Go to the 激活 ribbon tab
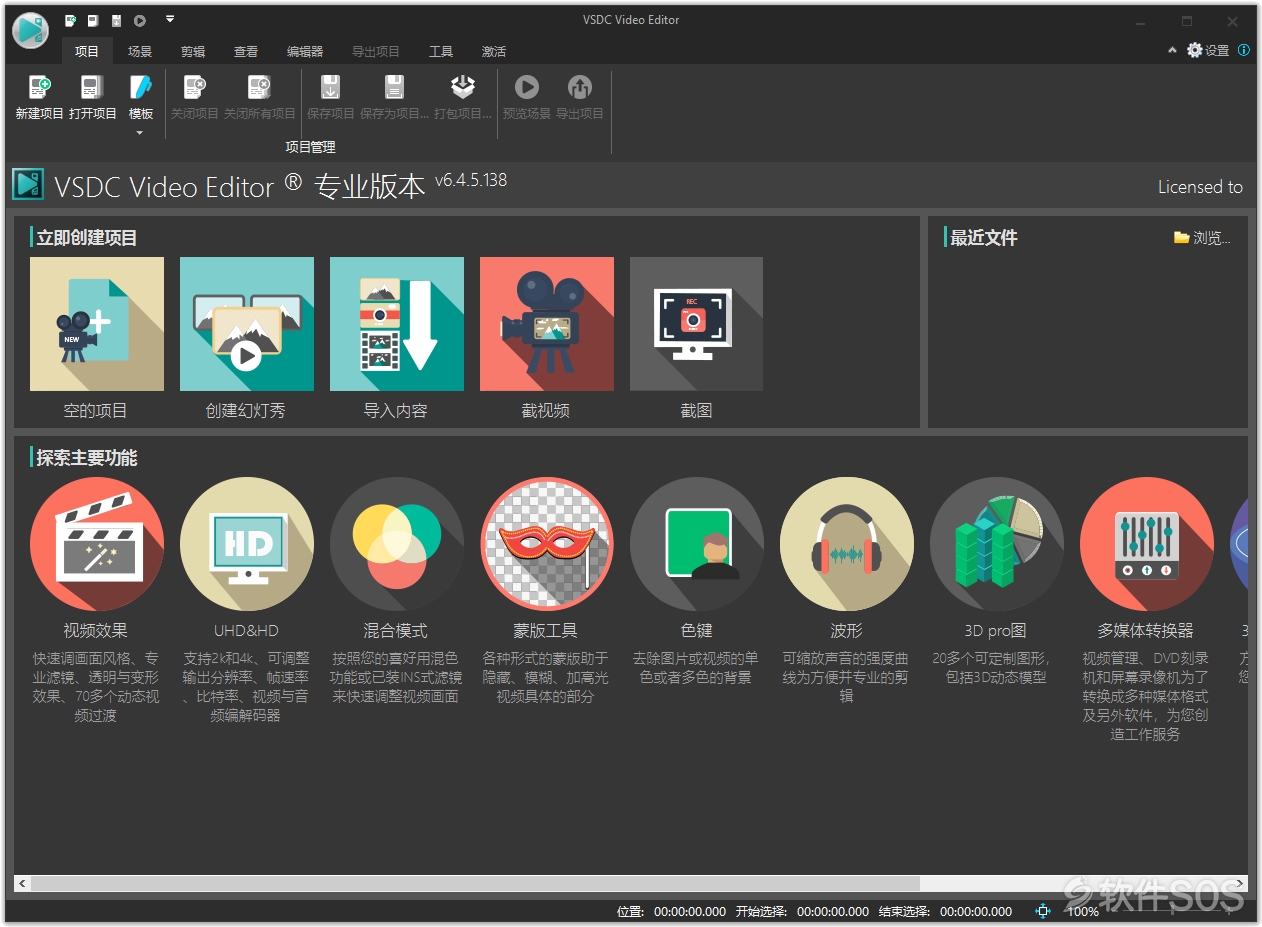 pos(494,51)
